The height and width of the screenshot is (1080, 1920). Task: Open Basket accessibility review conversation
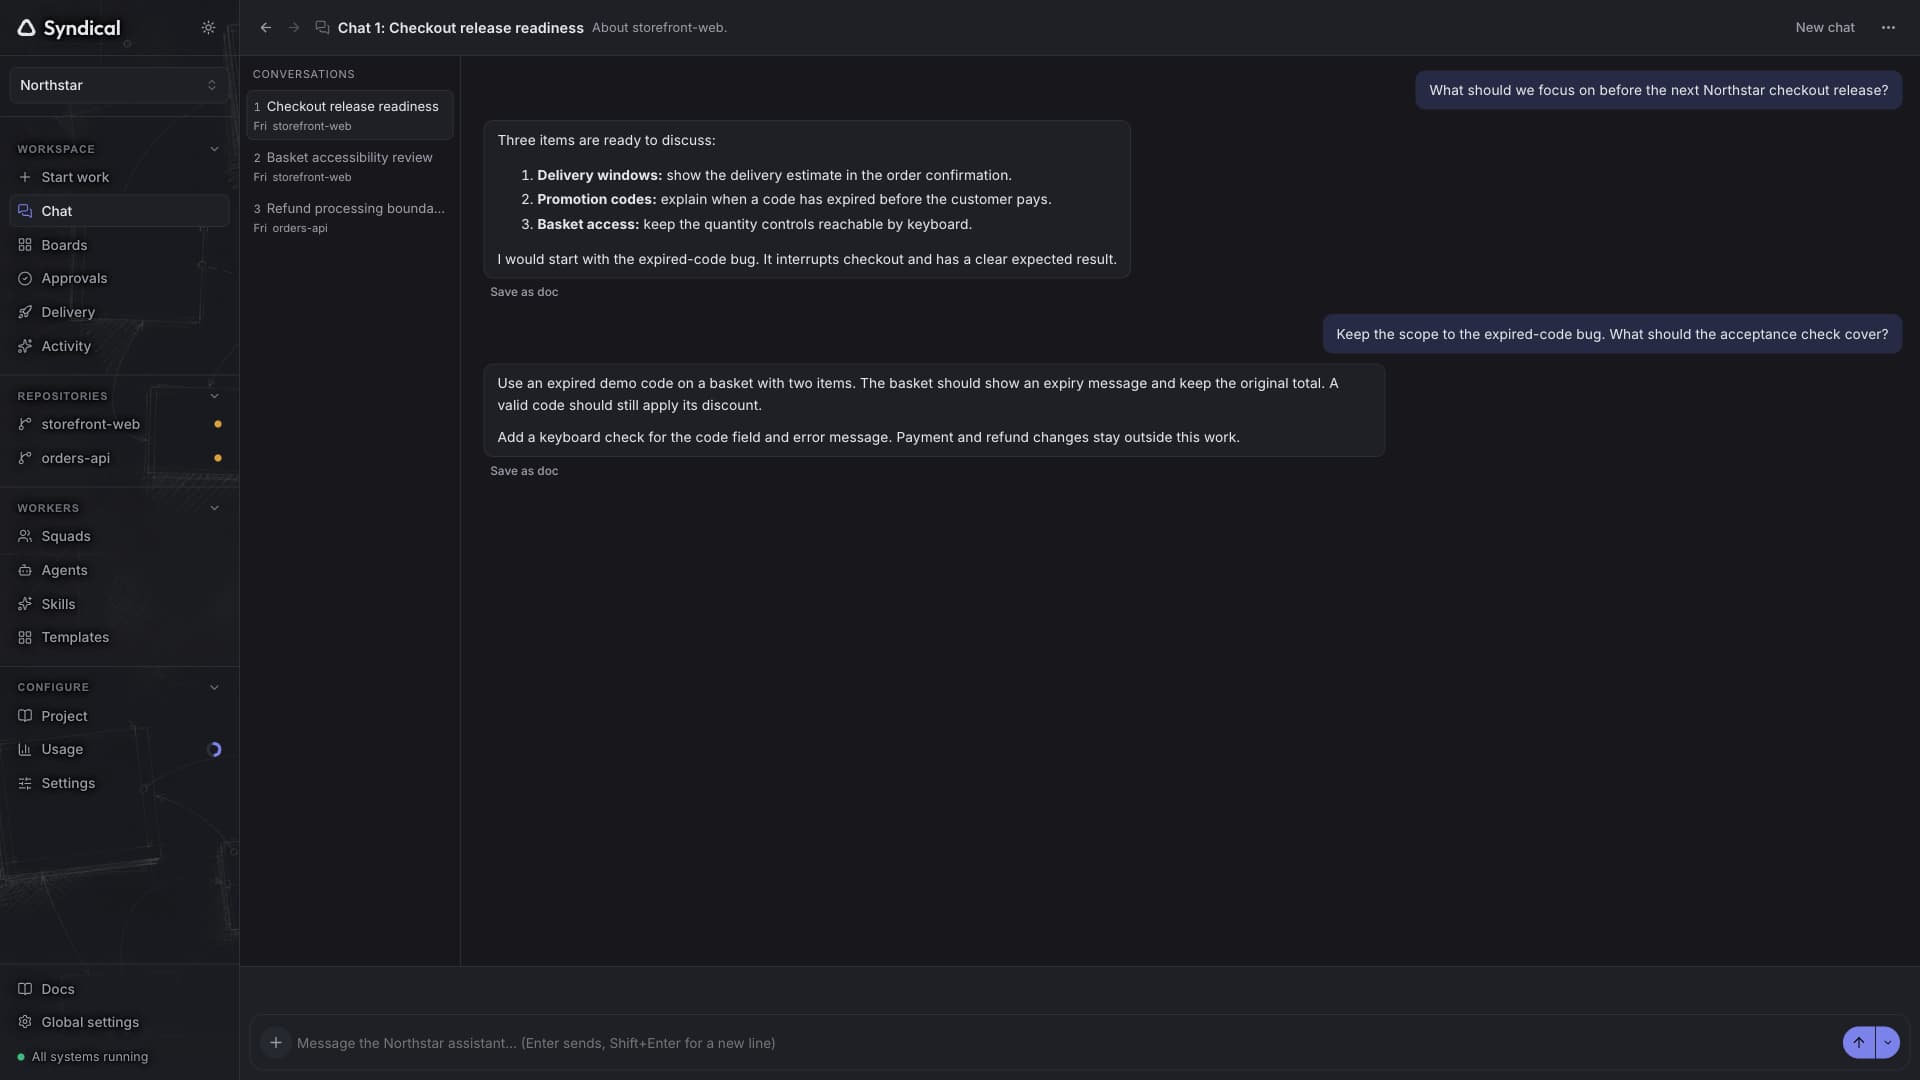click(x=350, y=166)
